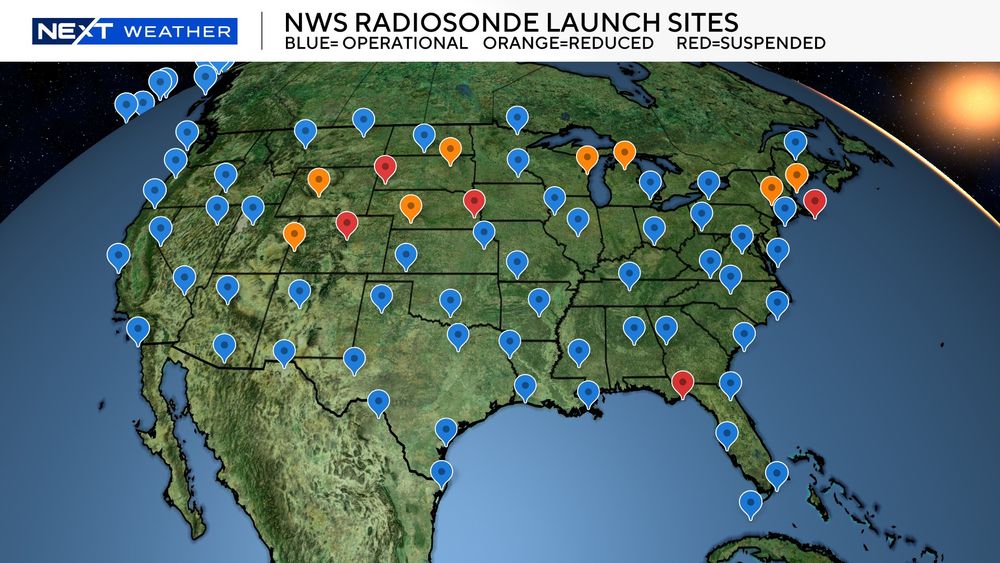Image resolution: width=1000 pixels, height=563 pixels.
Task: Click the 'ORANGE=REDUCED' legend text
Action: point(568,43)
